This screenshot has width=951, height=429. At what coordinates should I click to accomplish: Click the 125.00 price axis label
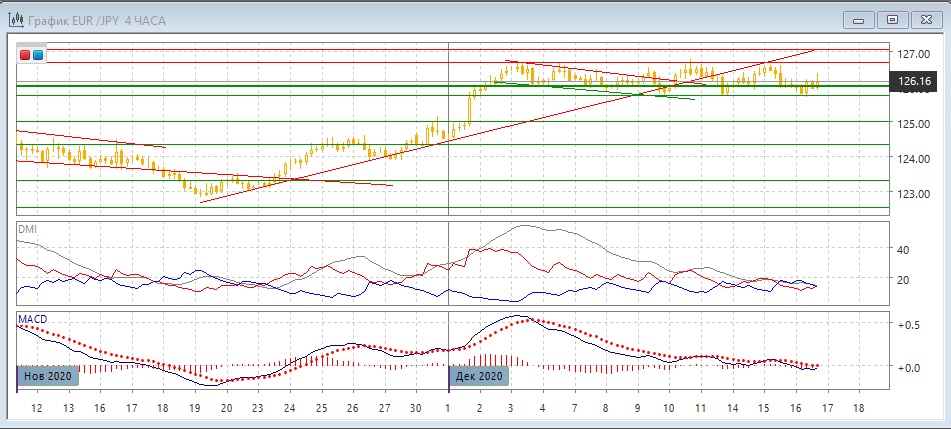[x=914, y=124]
